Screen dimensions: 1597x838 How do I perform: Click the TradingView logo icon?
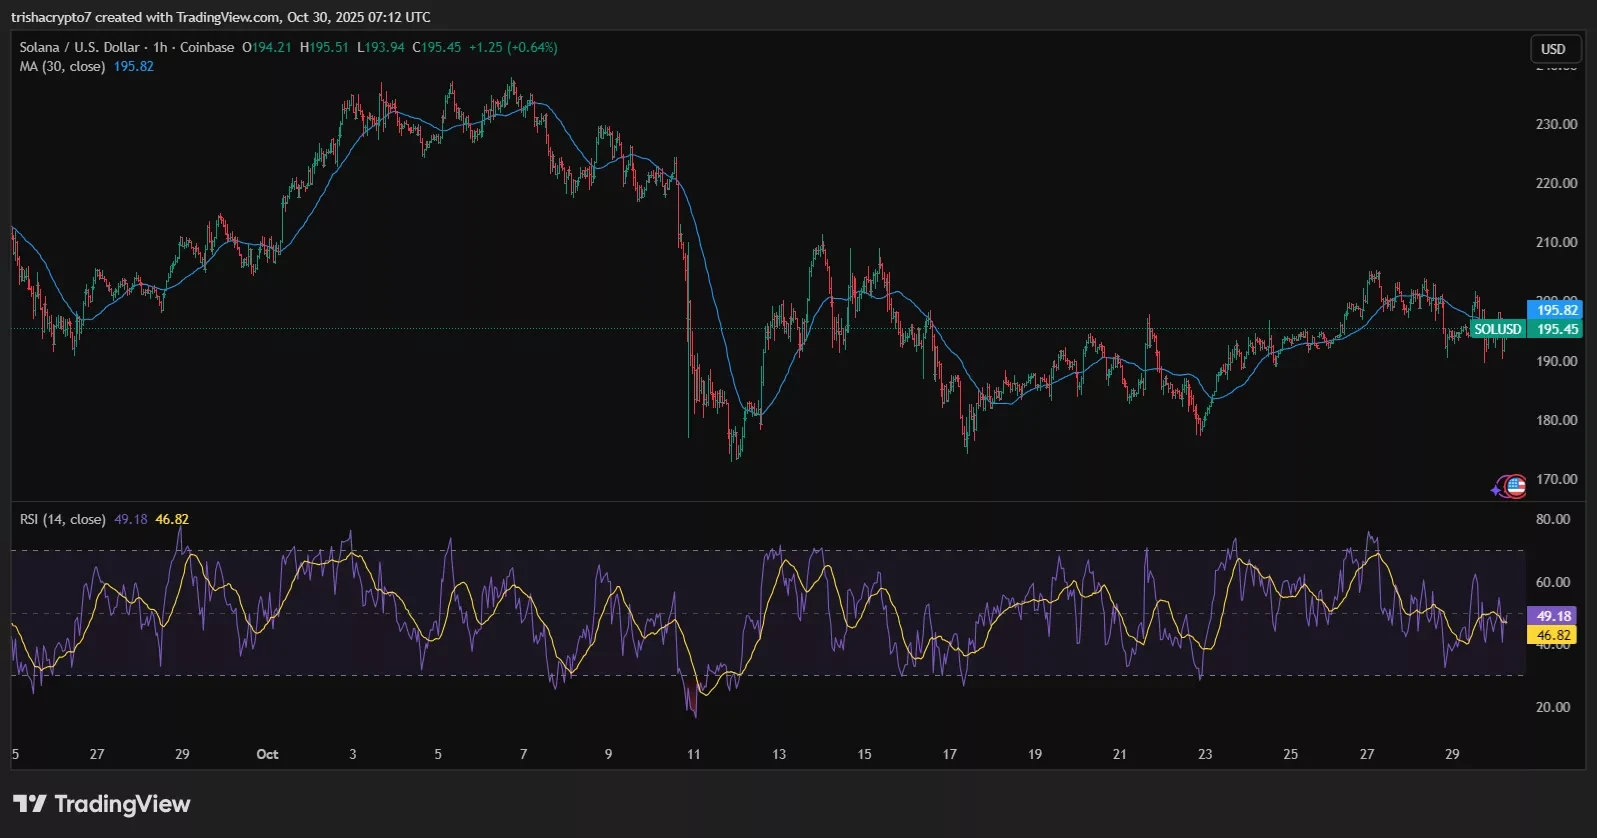click(29, 804)
